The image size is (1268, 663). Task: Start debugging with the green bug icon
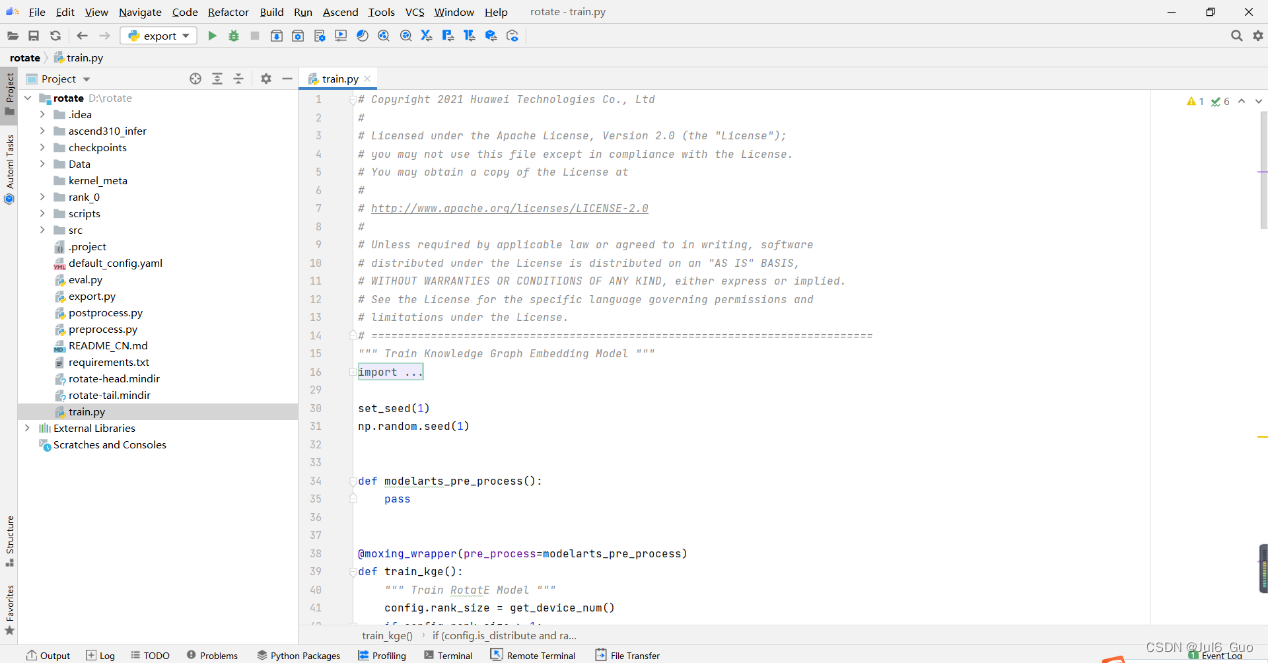[x=233, y=36]
